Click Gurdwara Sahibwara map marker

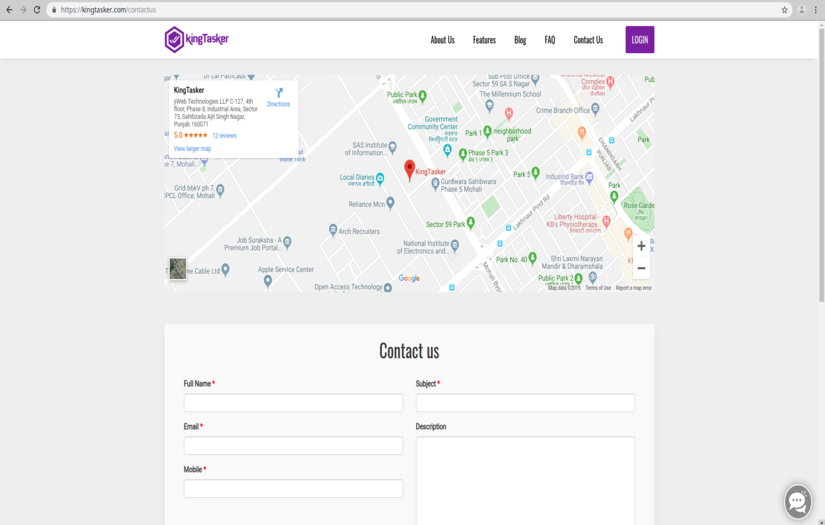point(435,184)
